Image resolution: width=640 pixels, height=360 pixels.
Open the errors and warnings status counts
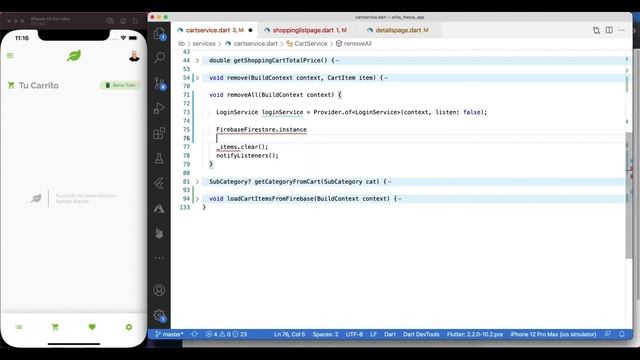[227, 334]
